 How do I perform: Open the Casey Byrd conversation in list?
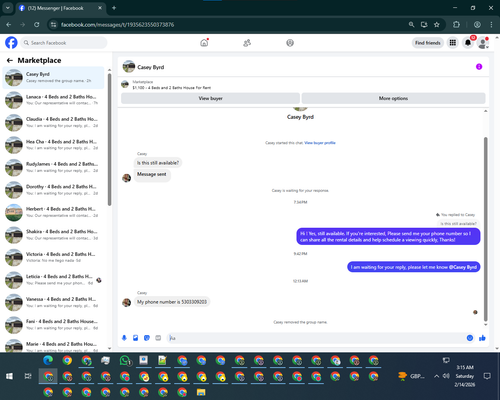pyautogui.click(x=53, y=77)
